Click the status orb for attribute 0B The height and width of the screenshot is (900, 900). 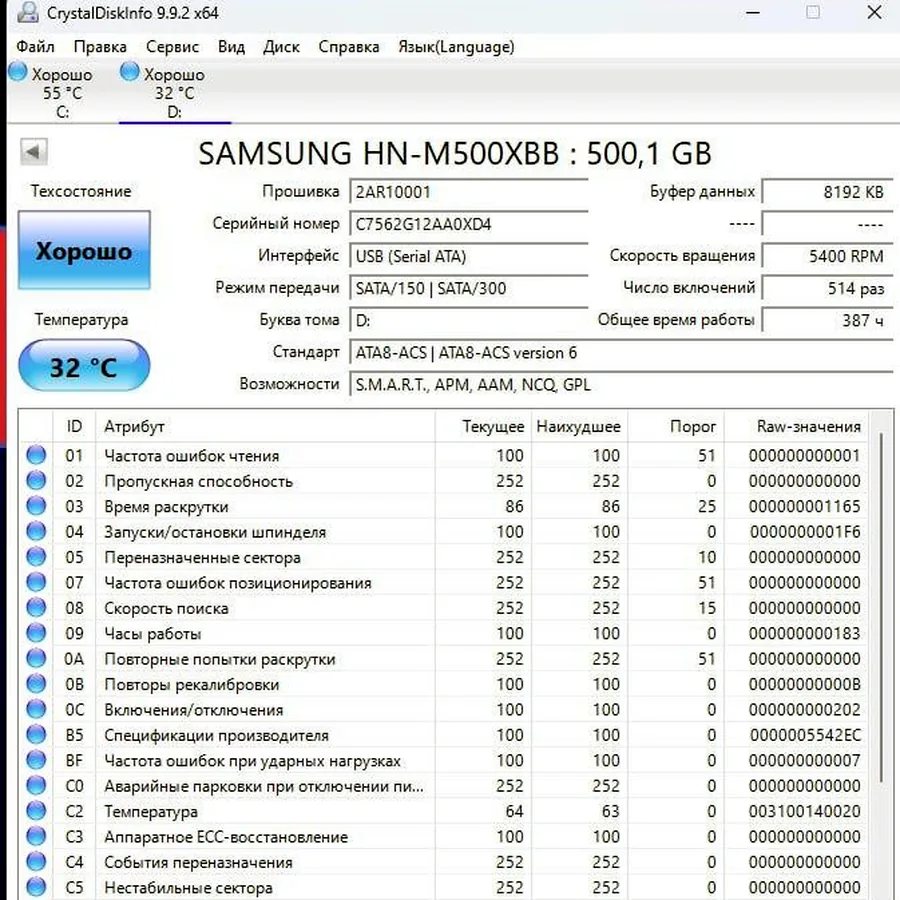(36, 684)
